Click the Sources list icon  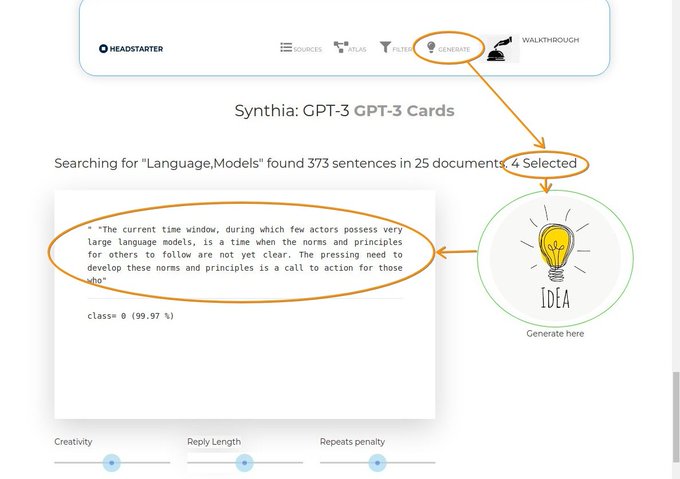point(286,47)
